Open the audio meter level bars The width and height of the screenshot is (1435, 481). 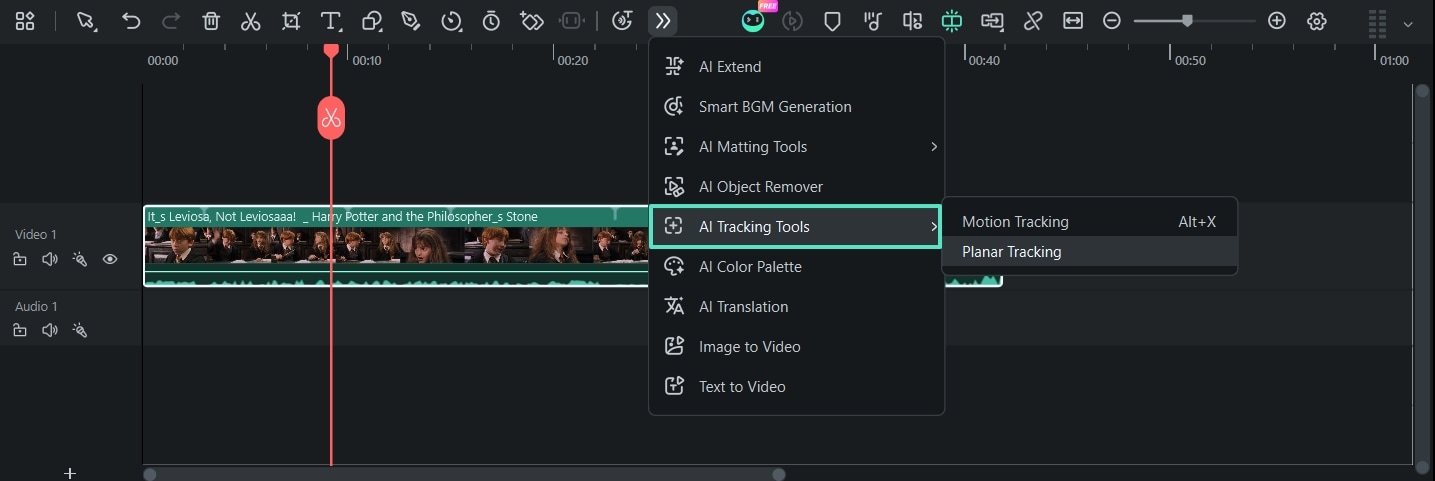[x=1377, y=23]
